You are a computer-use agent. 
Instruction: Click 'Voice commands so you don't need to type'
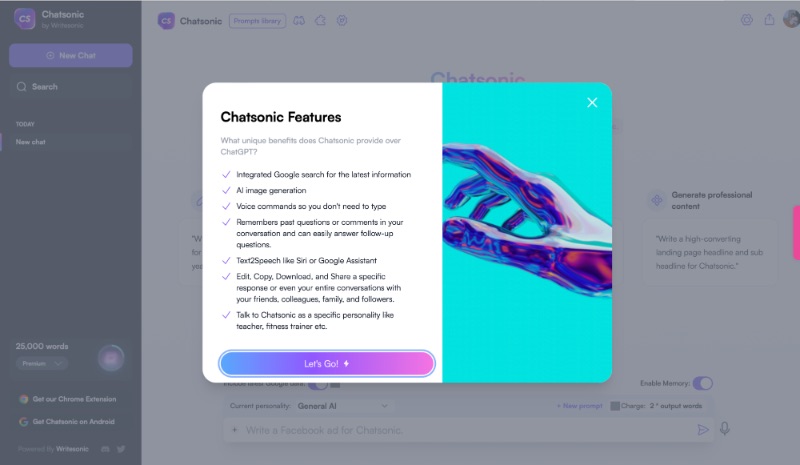click(311, 206)
